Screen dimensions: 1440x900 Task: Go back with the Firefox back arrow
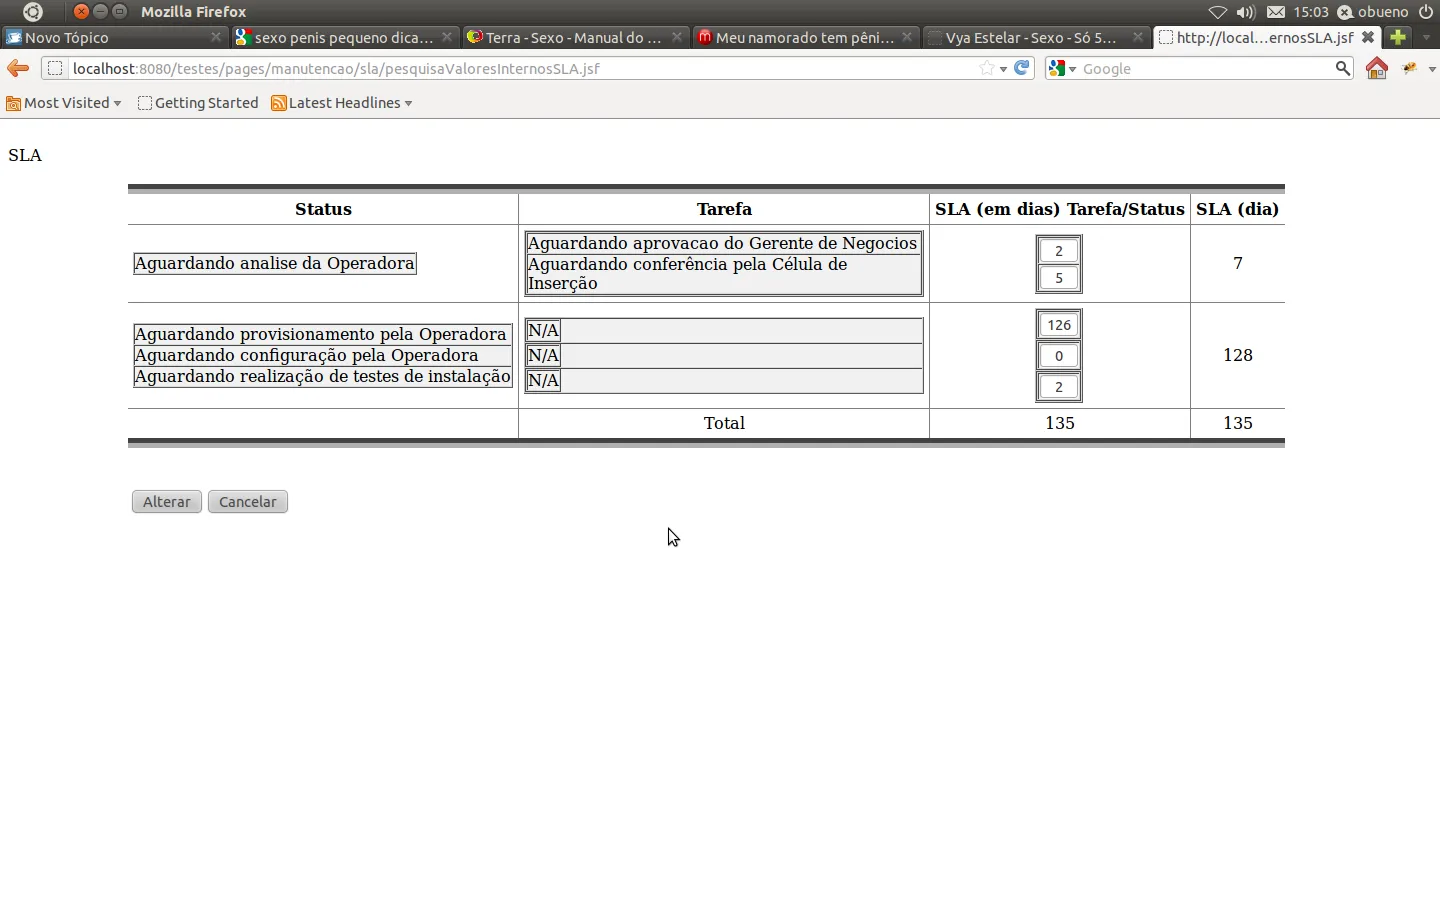[18, 68]
